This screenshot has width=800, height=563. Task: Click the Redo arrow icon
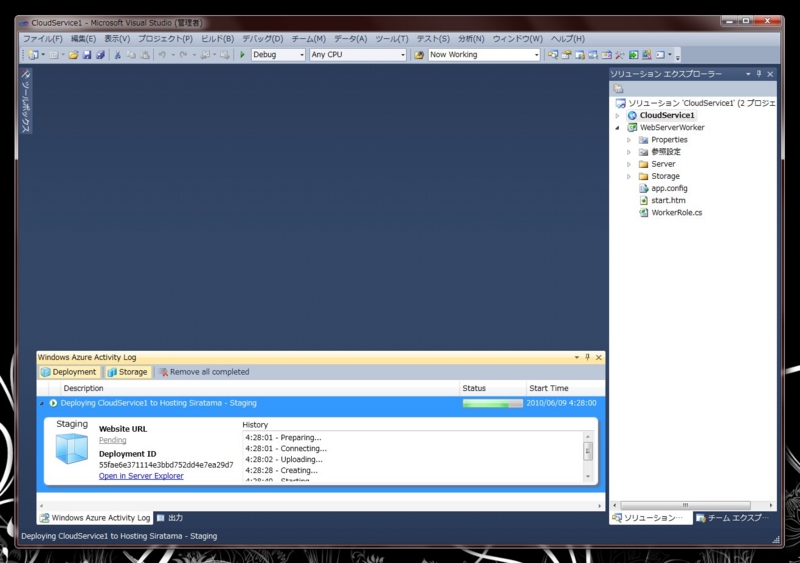tap(183, 55)
